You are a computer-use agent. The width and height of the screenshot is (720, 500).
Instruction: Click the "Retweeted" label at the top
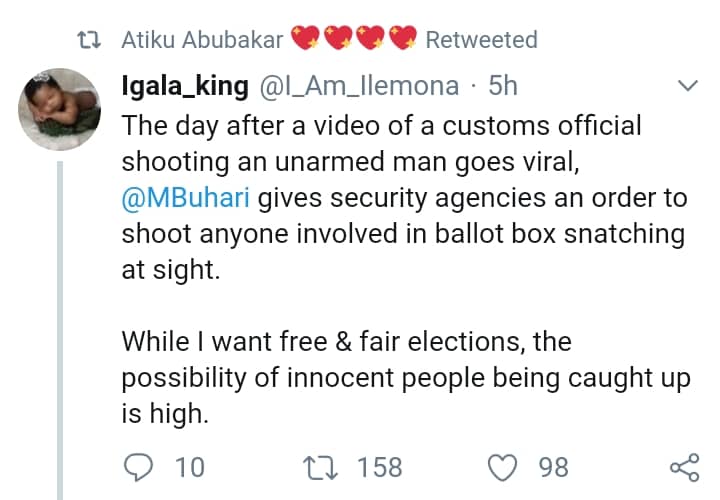481,40
